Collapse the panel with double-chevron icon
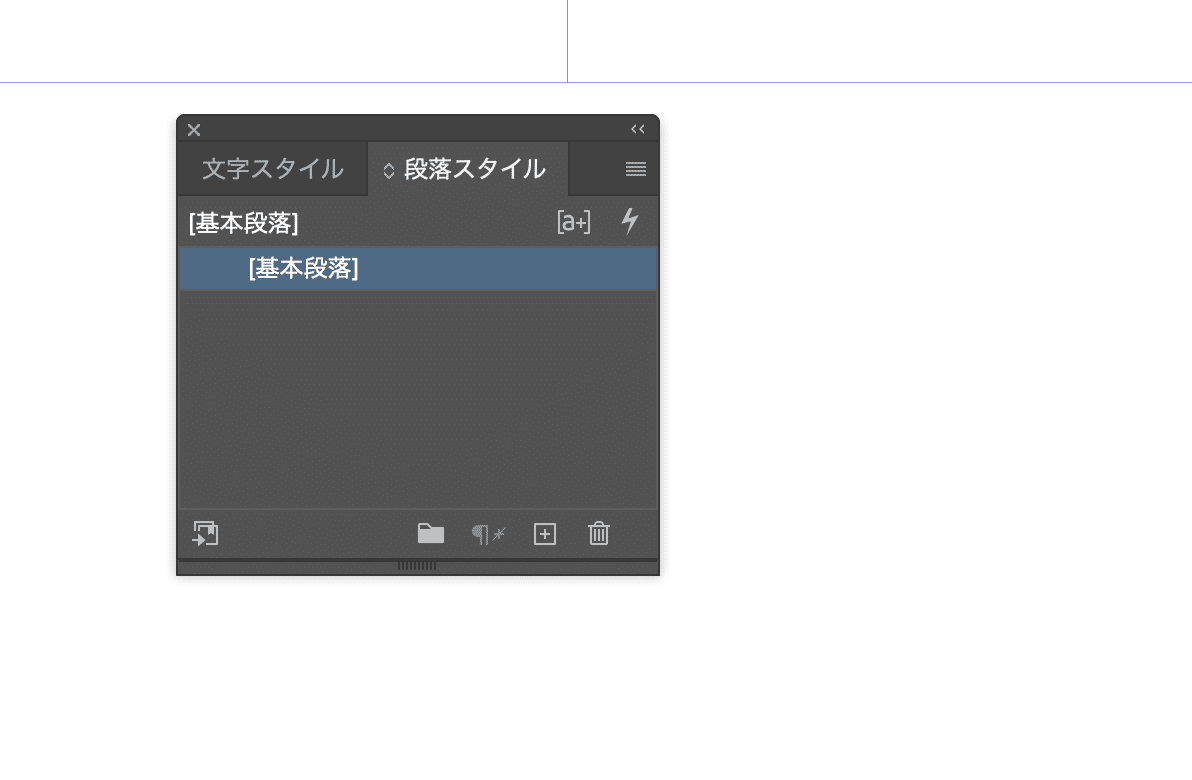 click(637, 129)
